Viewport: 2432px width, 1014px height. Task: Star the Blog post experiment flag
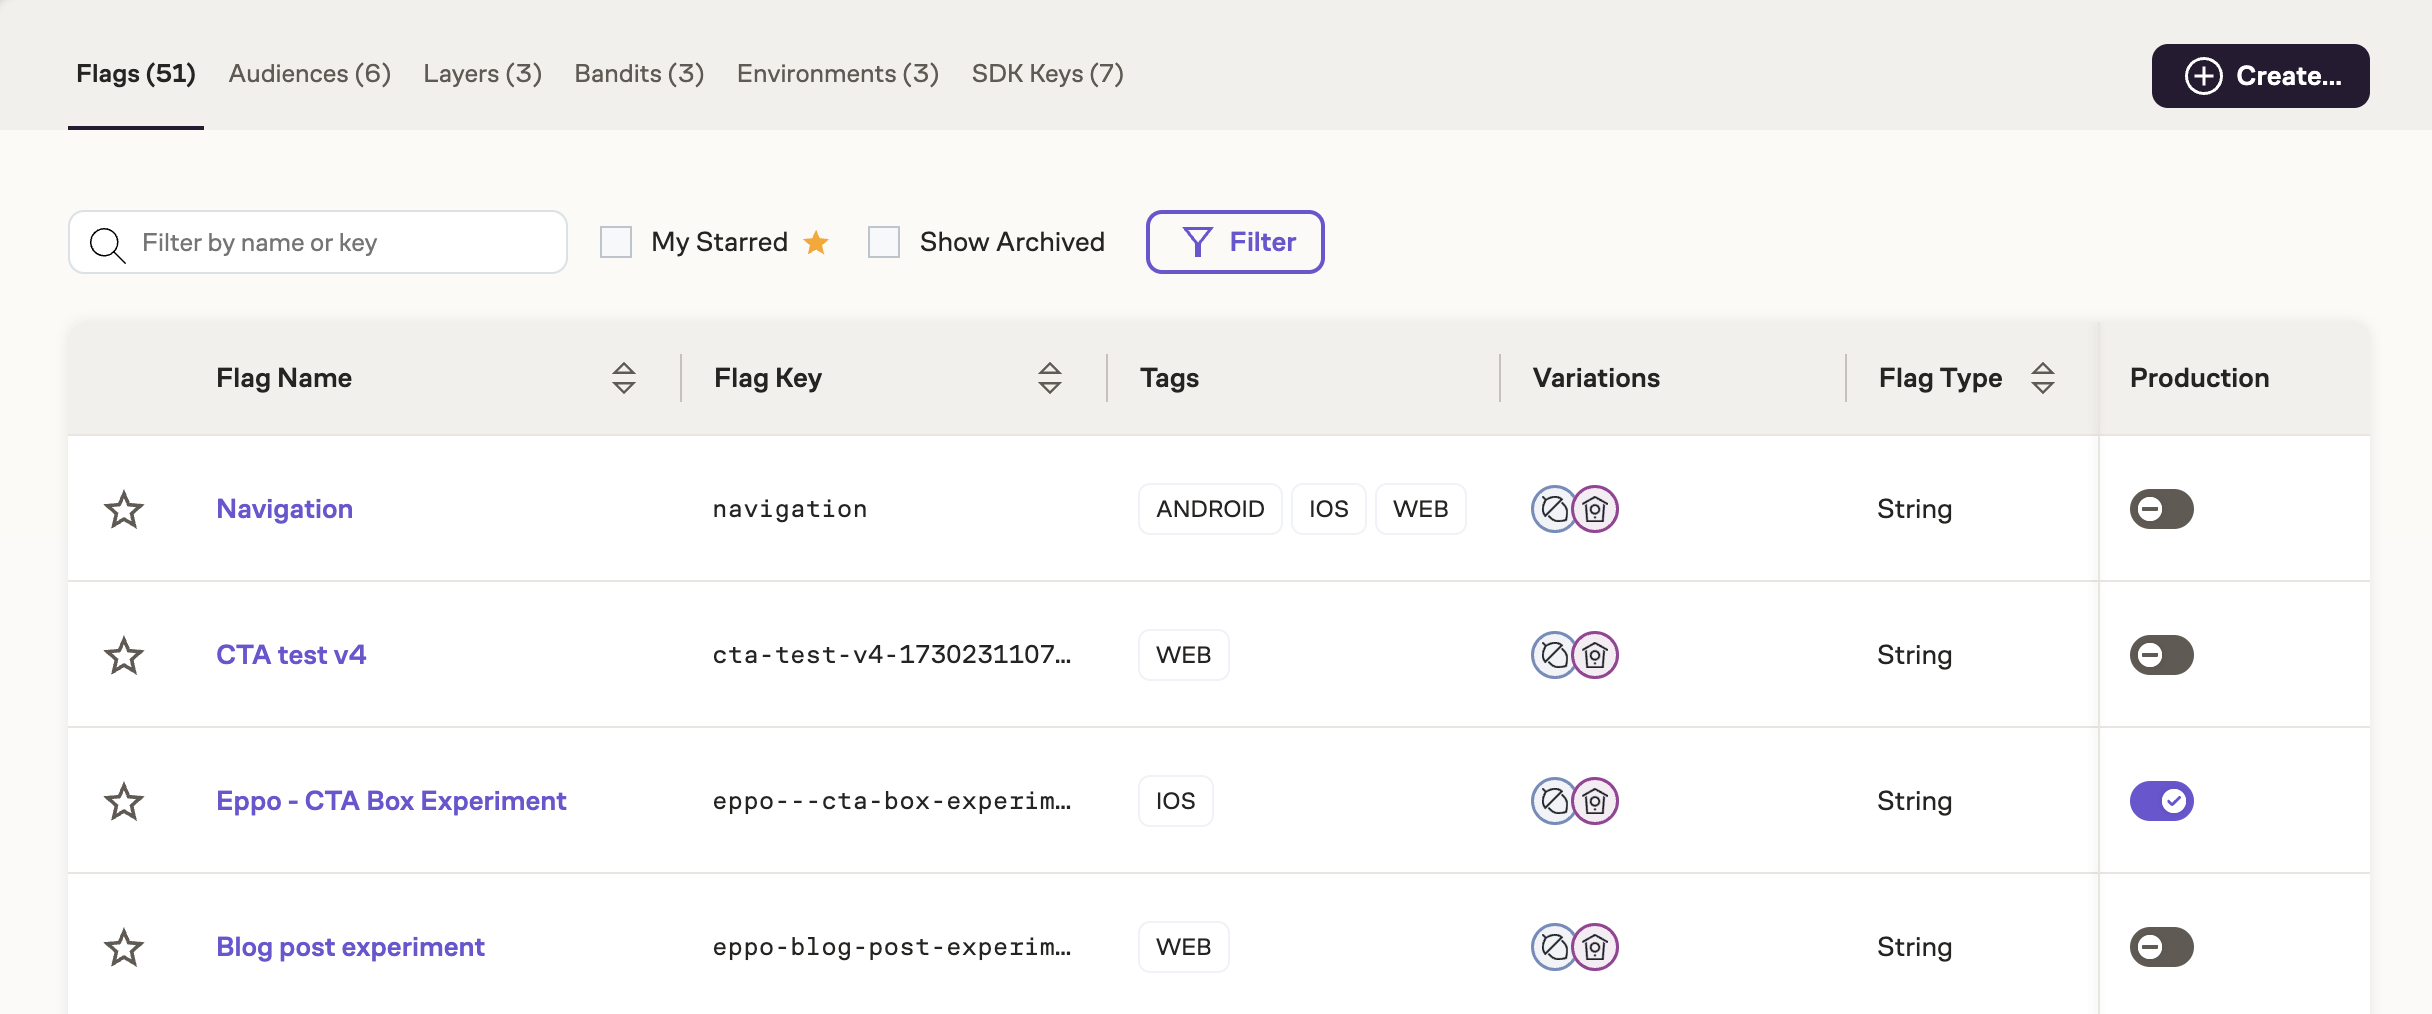(124, 947)
